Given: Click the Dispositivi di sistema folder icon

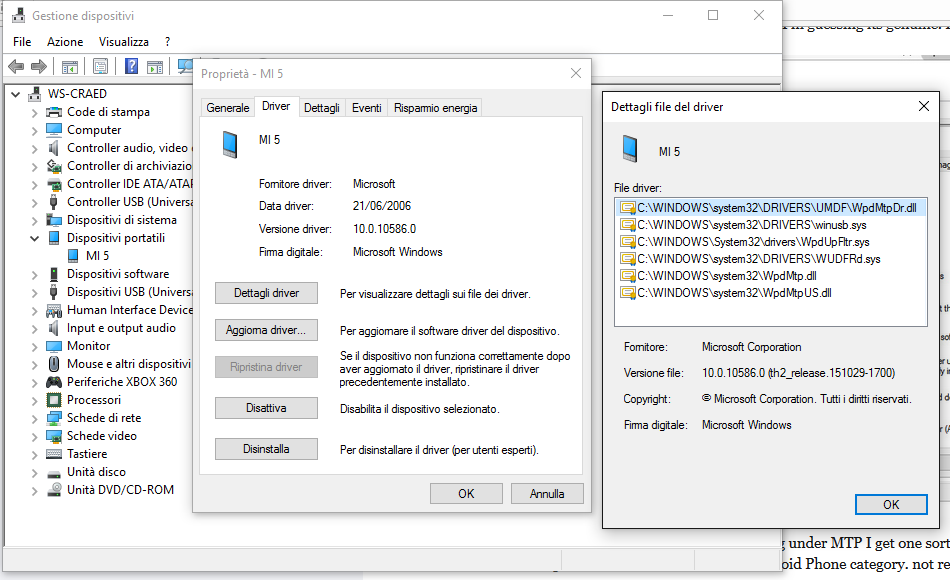Looking at the screenshot, I should [x=54, y=220].
